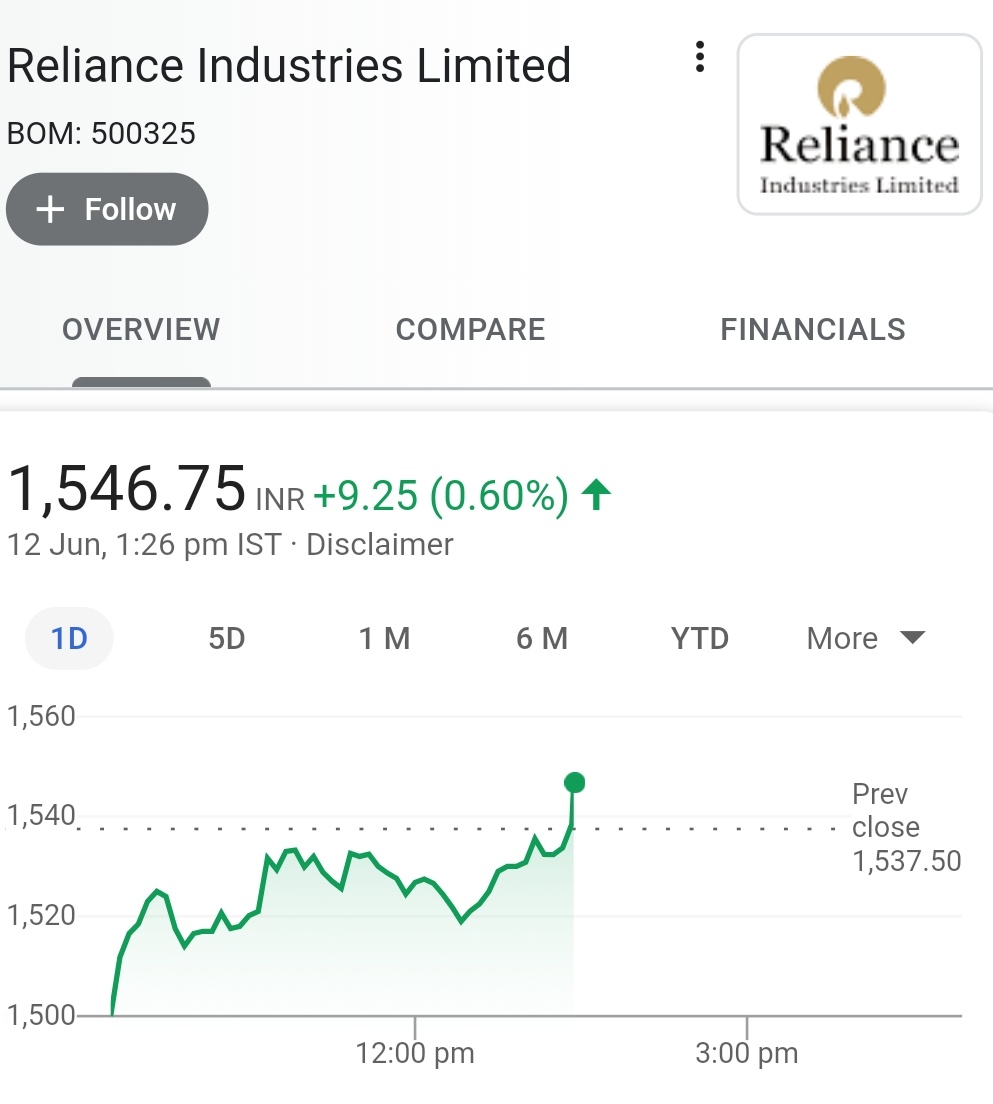This screenshot has height=1104, width=993.
Task: Select the YTD chart range
Action: 699,639
